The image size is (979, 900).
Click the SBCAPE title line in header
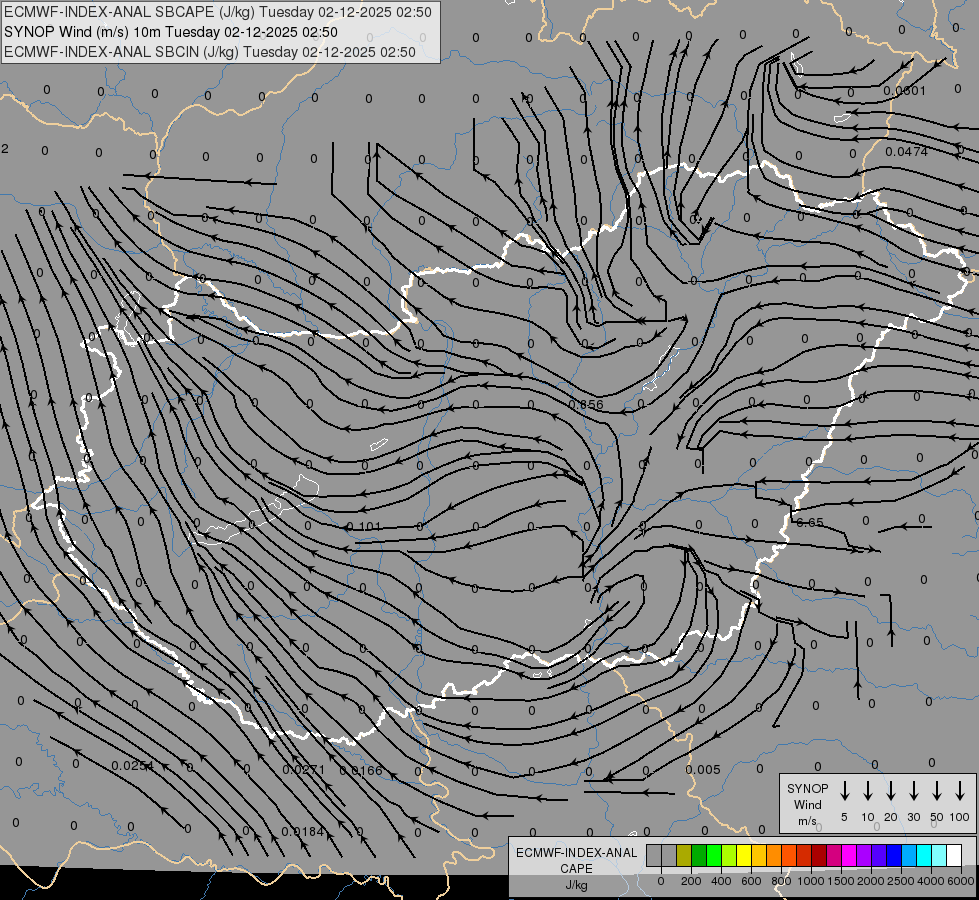point(218,12)
